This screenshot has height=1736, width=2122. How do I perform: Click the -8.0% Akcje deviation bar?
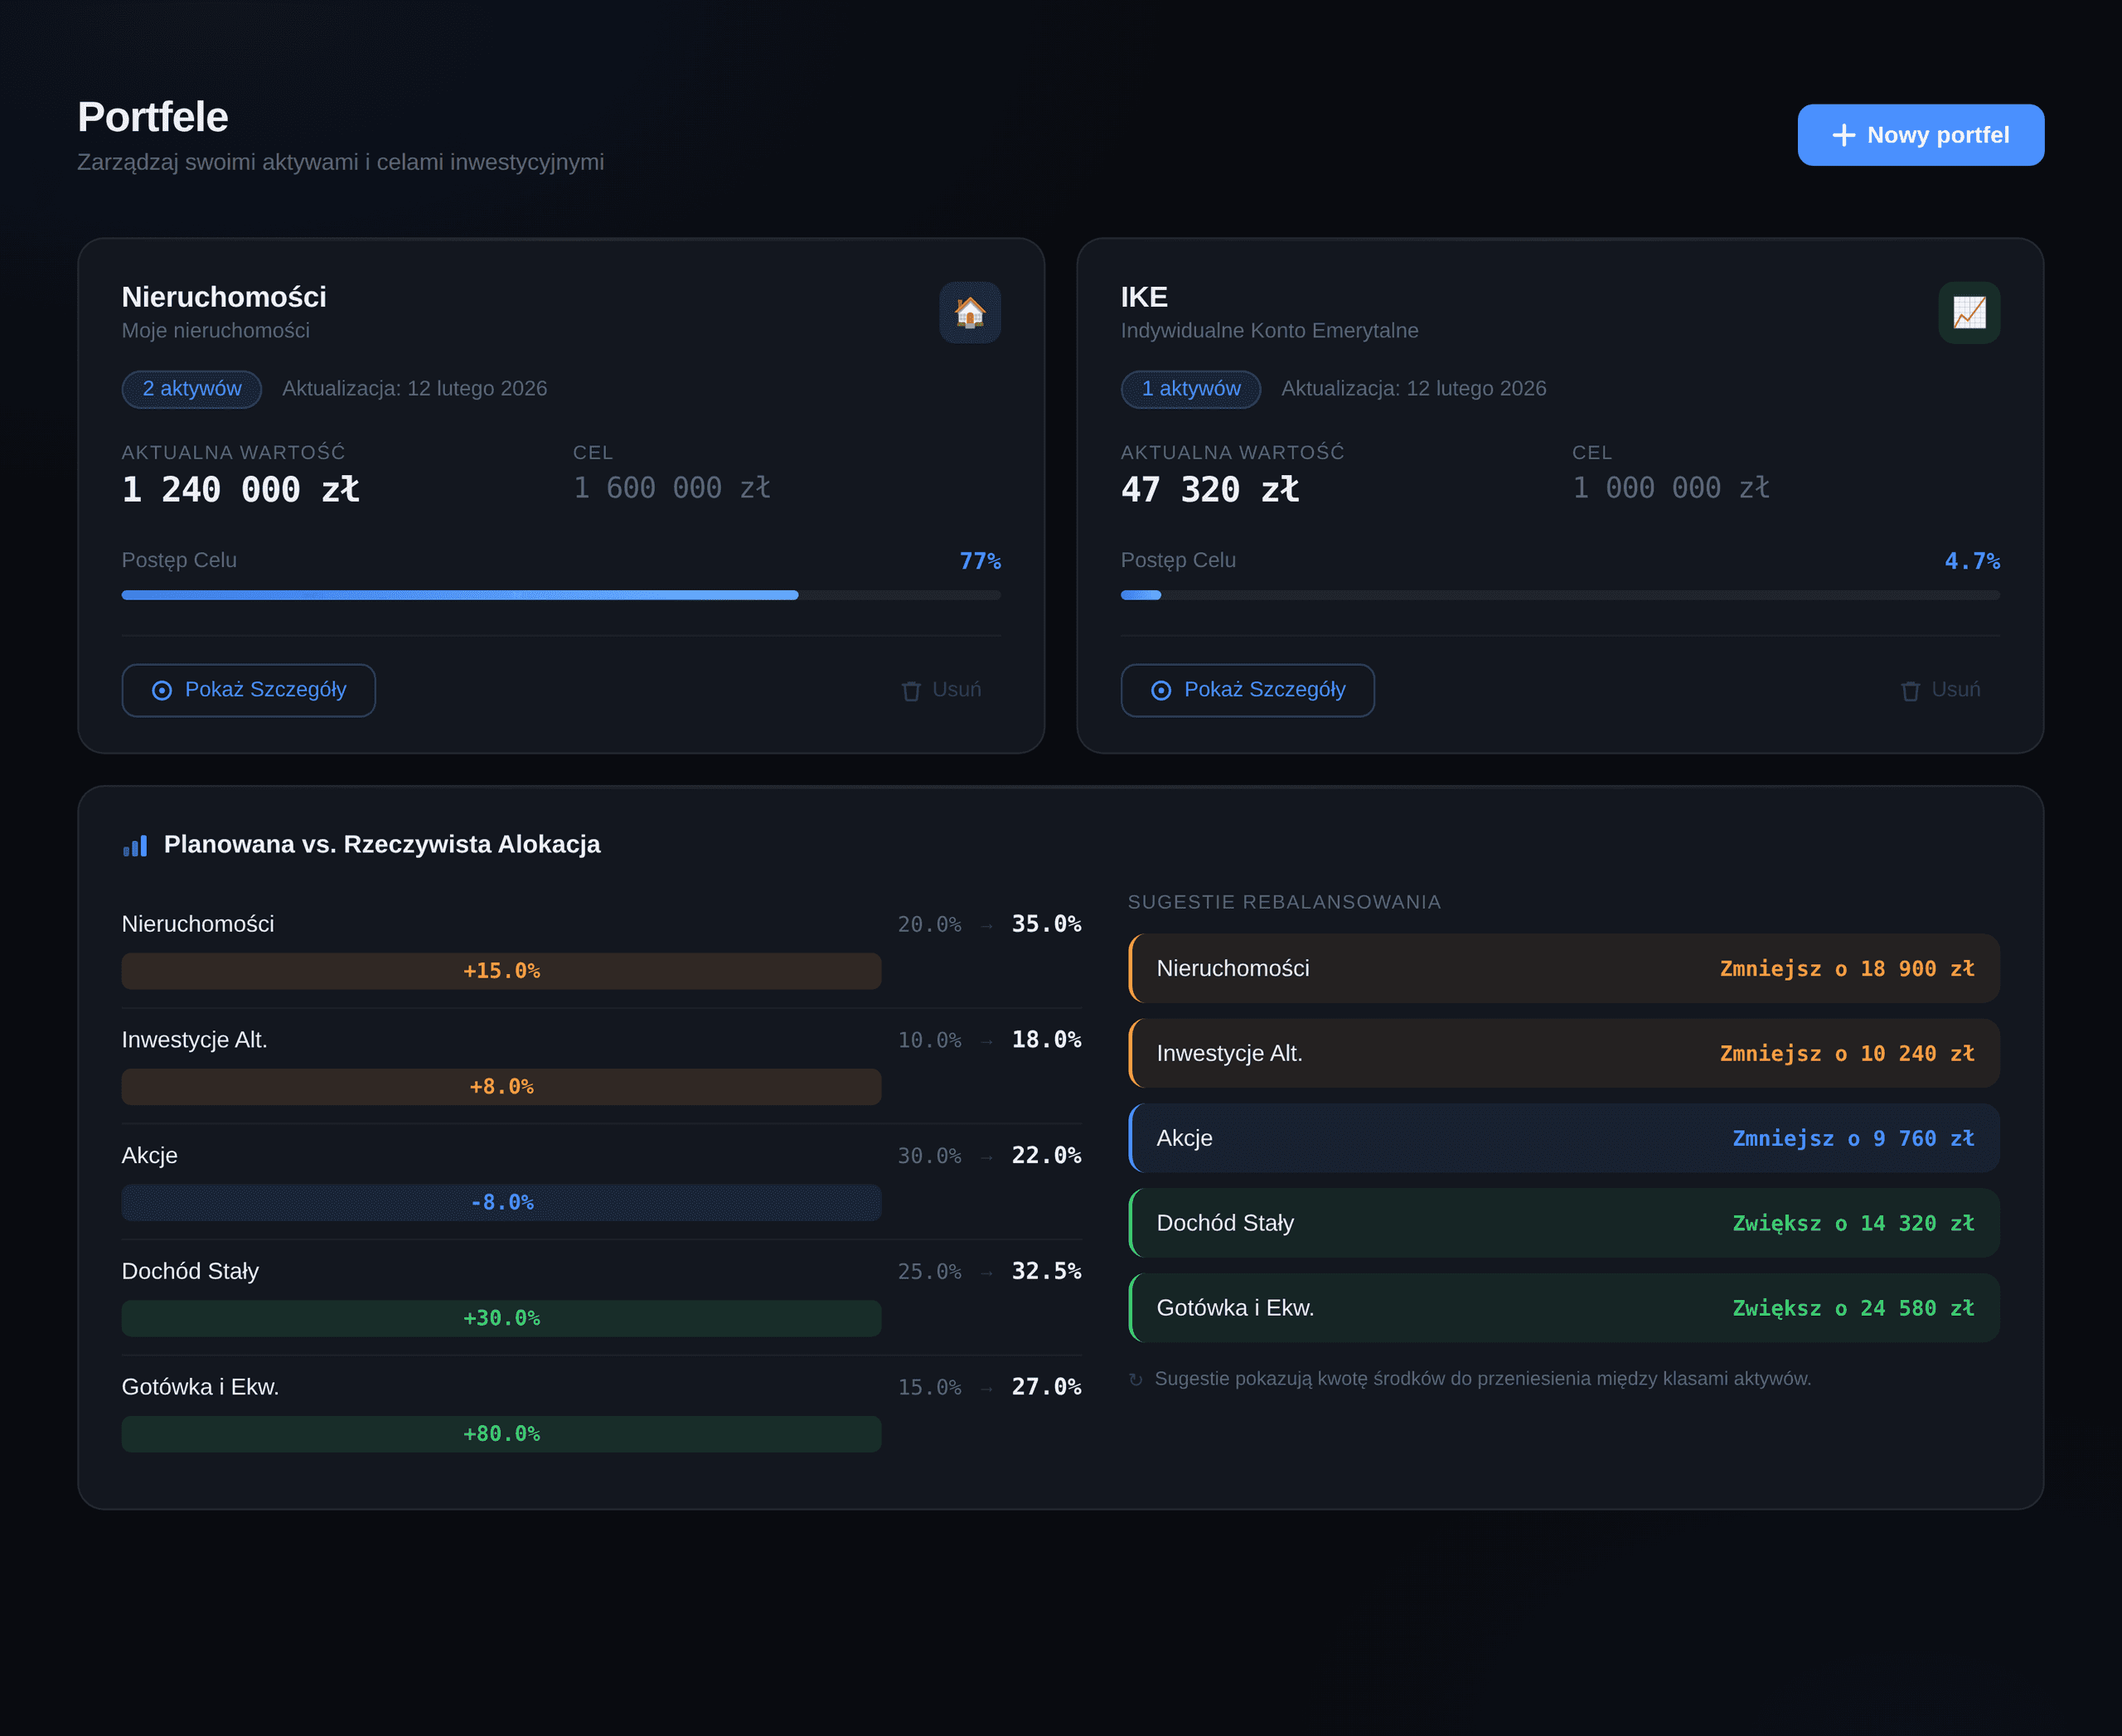[501, 1203]
